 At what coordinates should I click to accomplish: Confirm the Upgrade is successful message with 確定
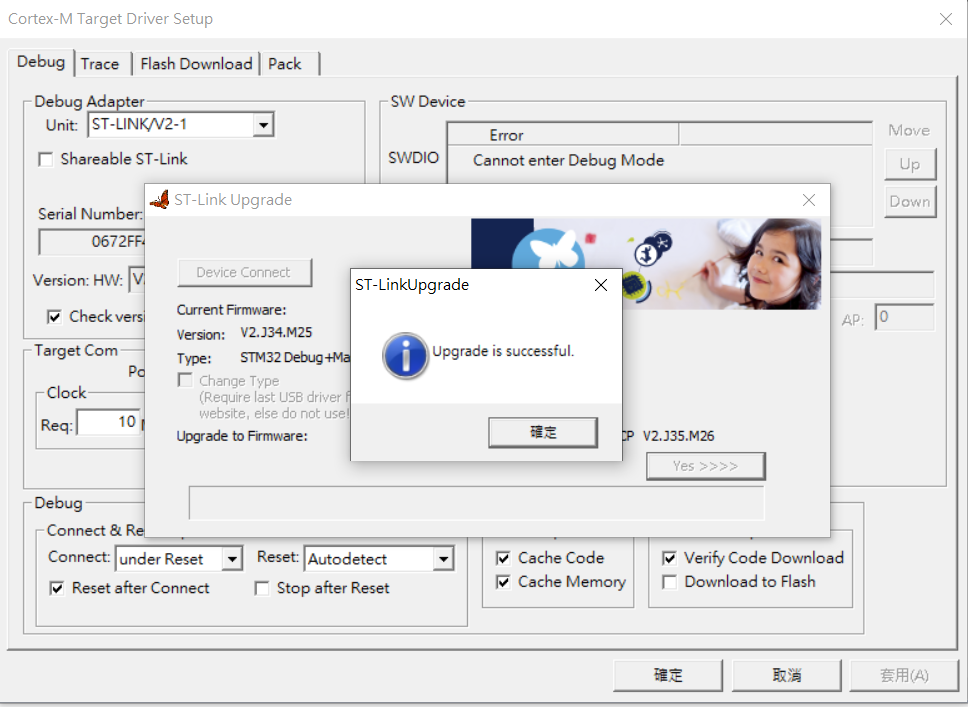click(x=543, y=432)
